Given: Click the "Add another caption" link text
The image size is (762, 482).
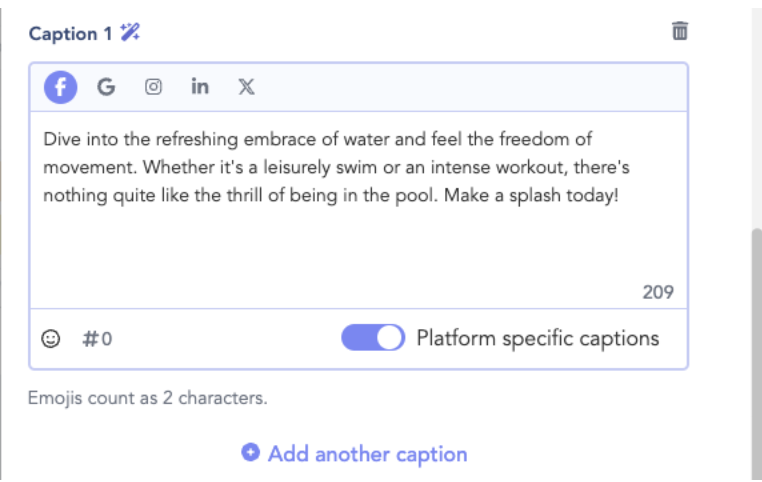Looking at the screenshot, I should click(367, 454).
